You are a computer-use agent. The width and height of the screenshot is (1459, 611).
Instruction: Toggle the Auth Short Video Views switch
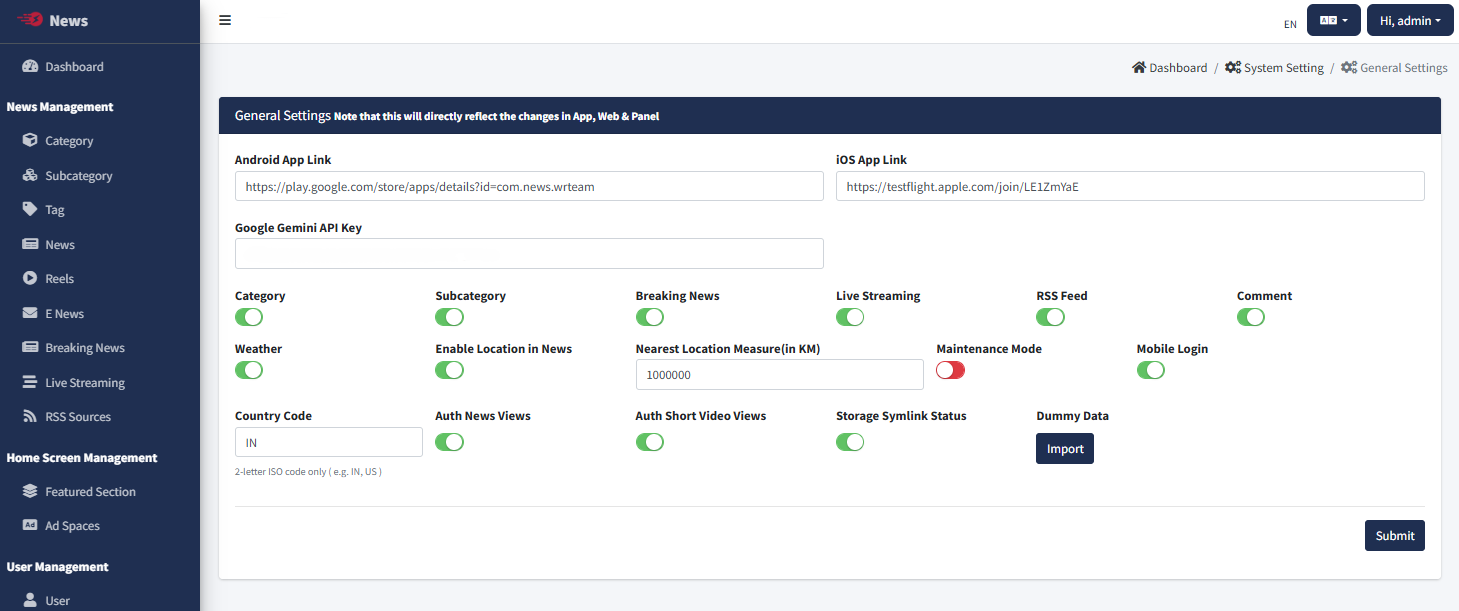click(x=650, y=442)
